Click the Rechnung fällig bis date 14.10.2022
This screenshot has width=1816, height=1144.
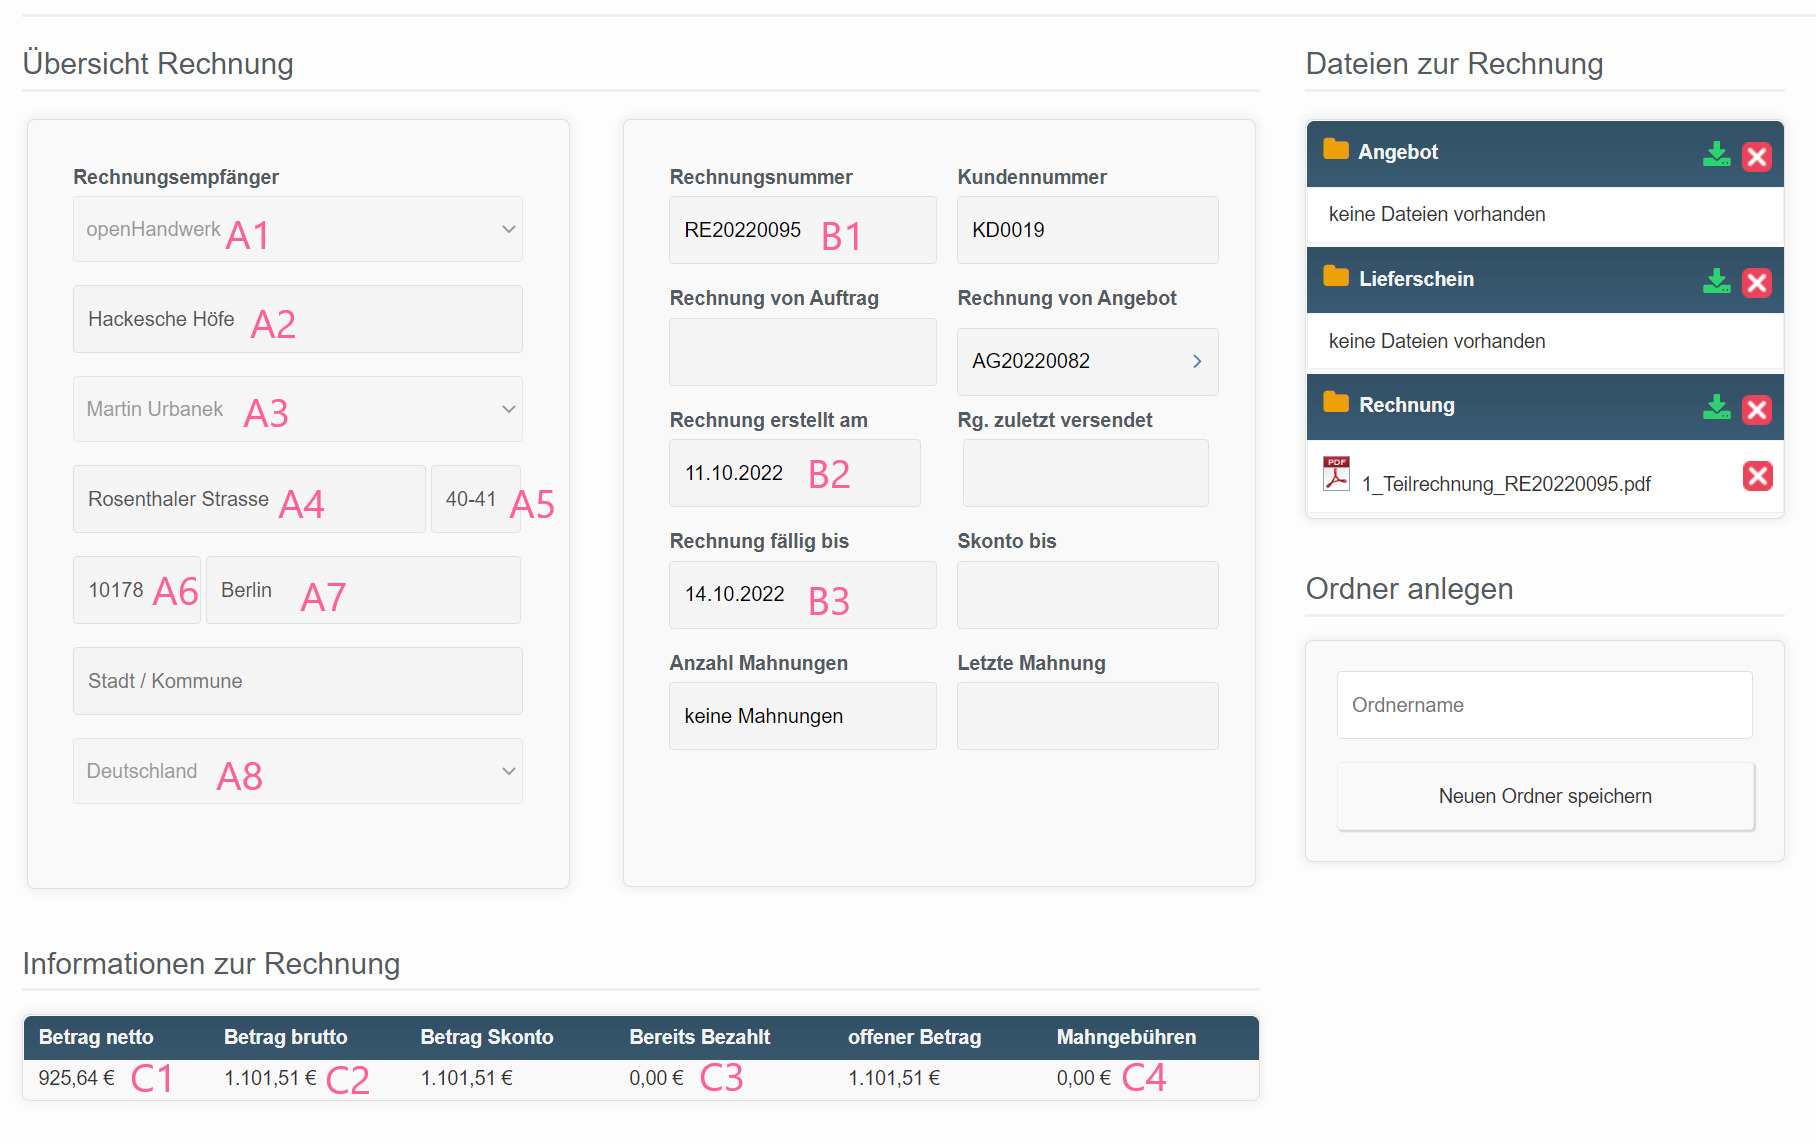[x=803, y=595]
